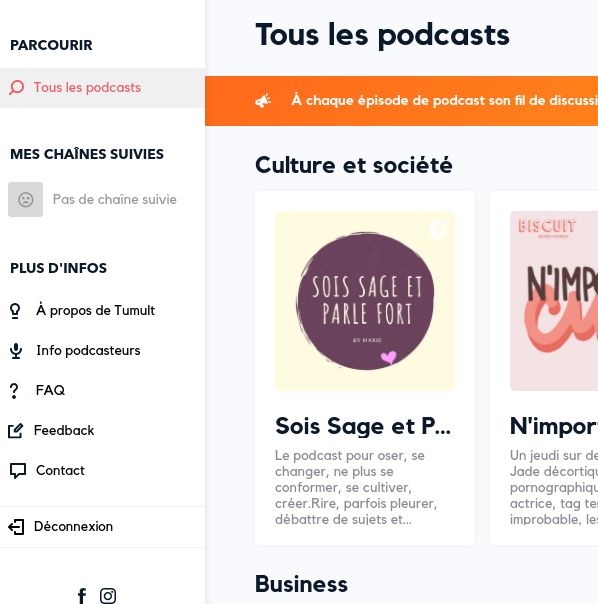598x604 pixels.
Task: Click the Sois Sage et P... podcast title
Action: click(x=363, y=426)
